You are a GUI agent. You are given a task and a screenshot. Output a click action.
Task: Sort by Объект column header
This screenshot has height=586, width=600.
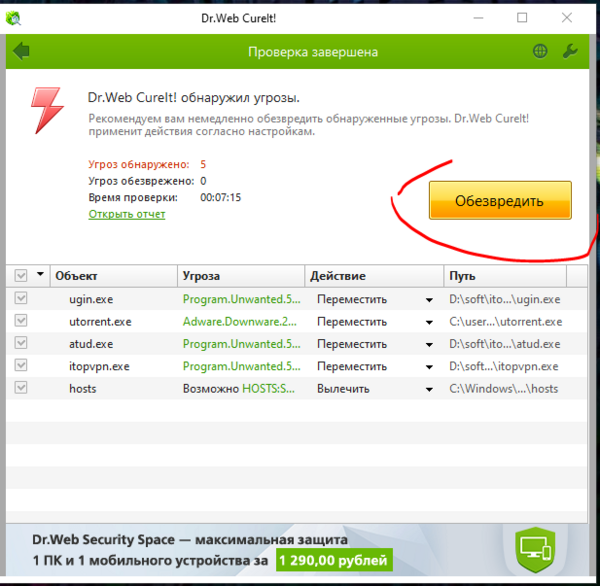[x=114, y=276]
